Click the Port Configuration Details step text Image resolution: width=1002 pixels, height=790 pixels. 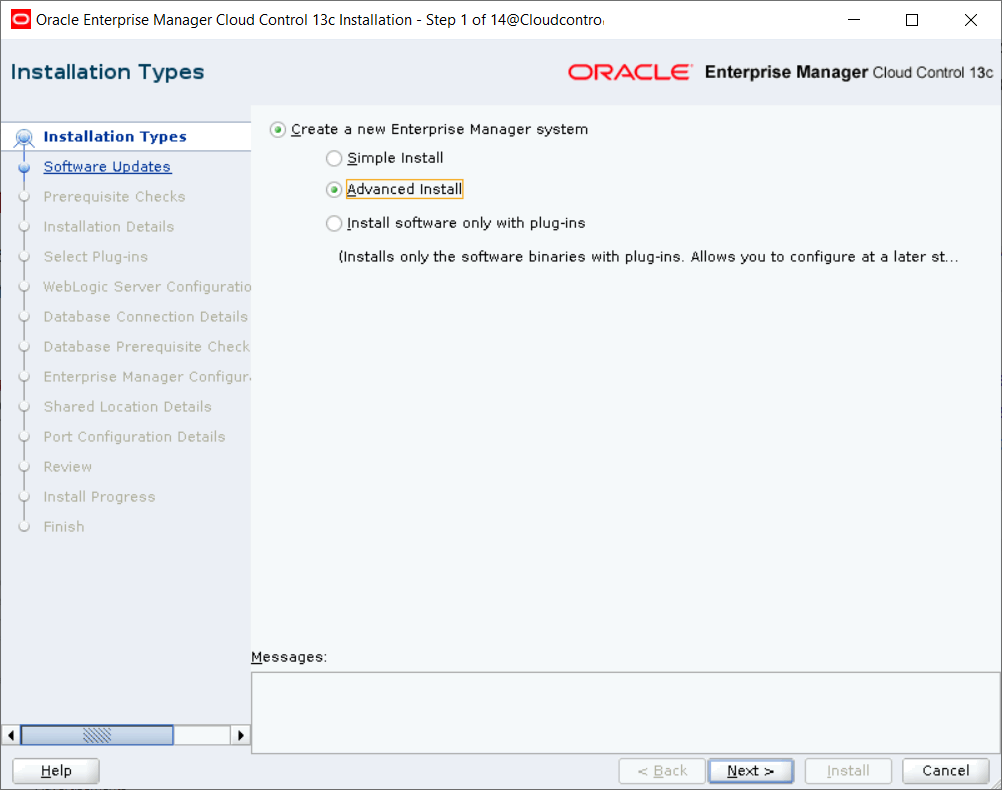pyautogui.click(x=135, y=437)
